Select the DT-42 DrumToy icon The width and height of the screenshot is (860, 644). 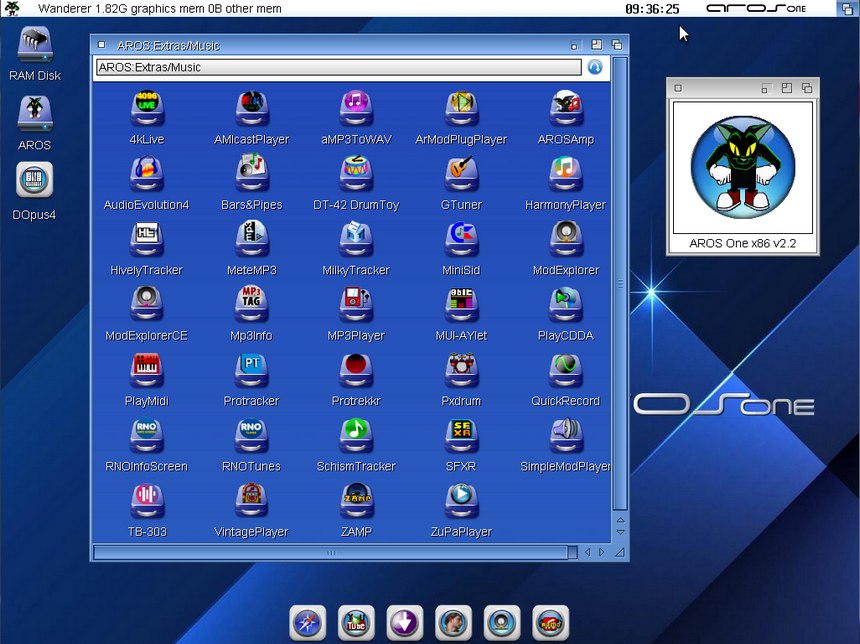pos(355,174)
